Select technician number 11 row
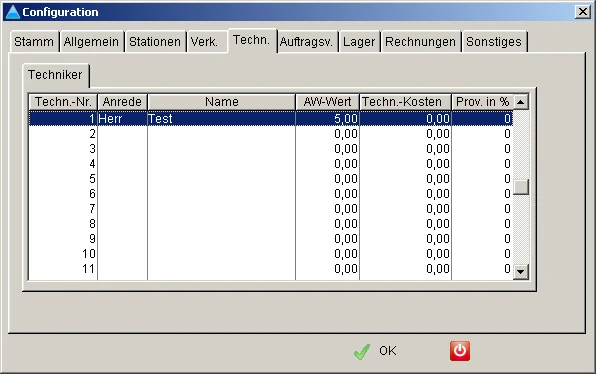 [271, 269]
